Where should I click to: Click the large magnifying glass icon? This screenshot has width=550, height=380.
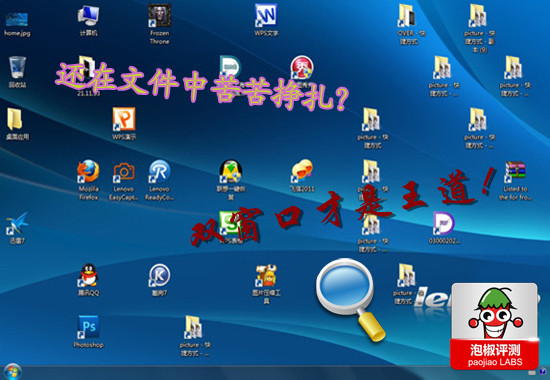click(x=351, y=299)
